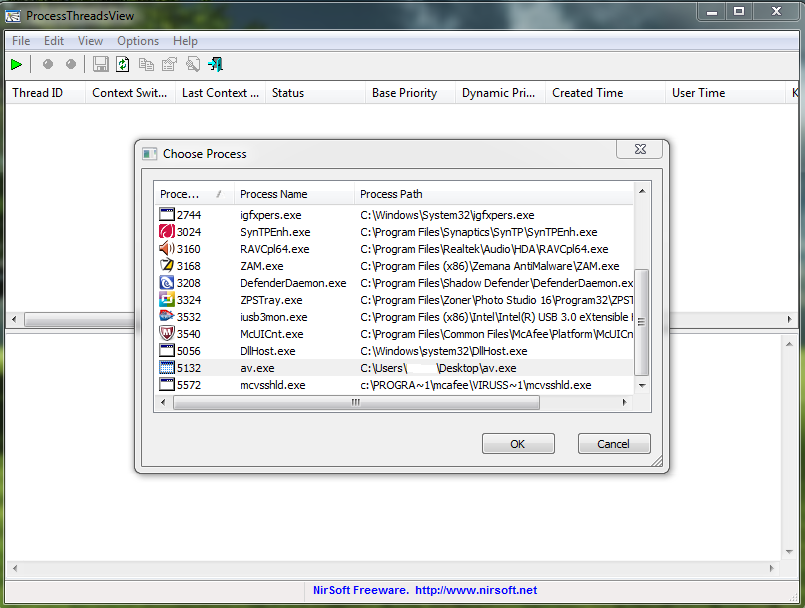Maximize the ProcessThreadsView window
805x608 pixels.
click(x=739, y=11)
